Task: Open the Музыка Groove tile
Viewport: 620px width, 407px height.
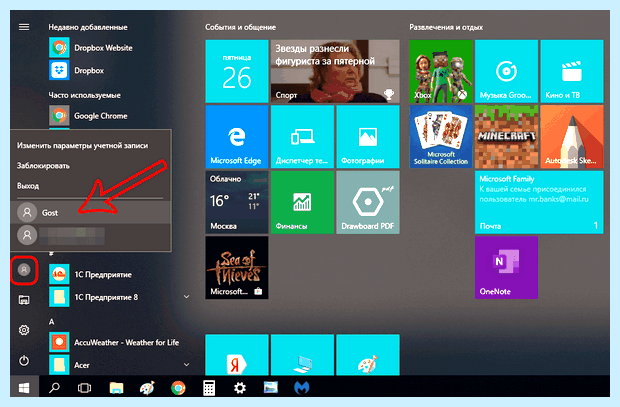Action: pos(507,71)
